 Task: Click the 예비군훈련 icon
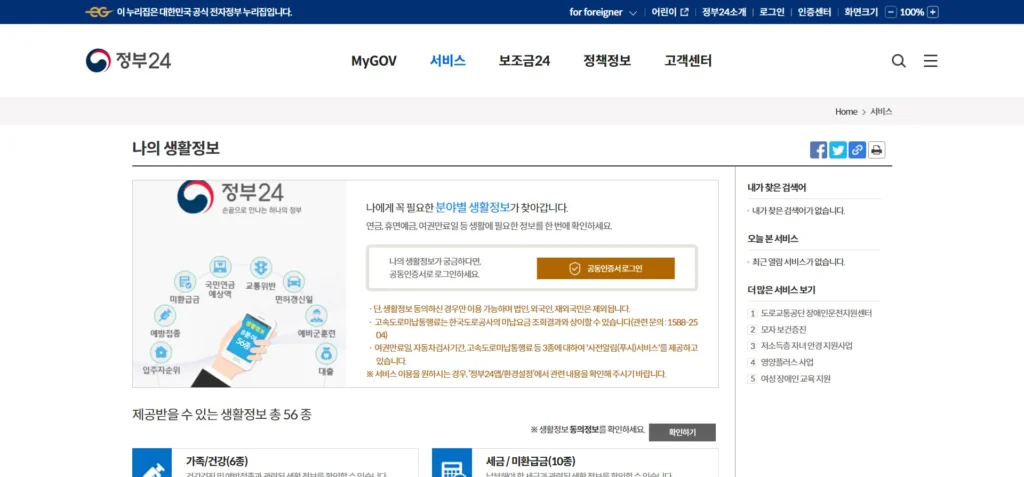pyautogui.click(x=316, y=316)
